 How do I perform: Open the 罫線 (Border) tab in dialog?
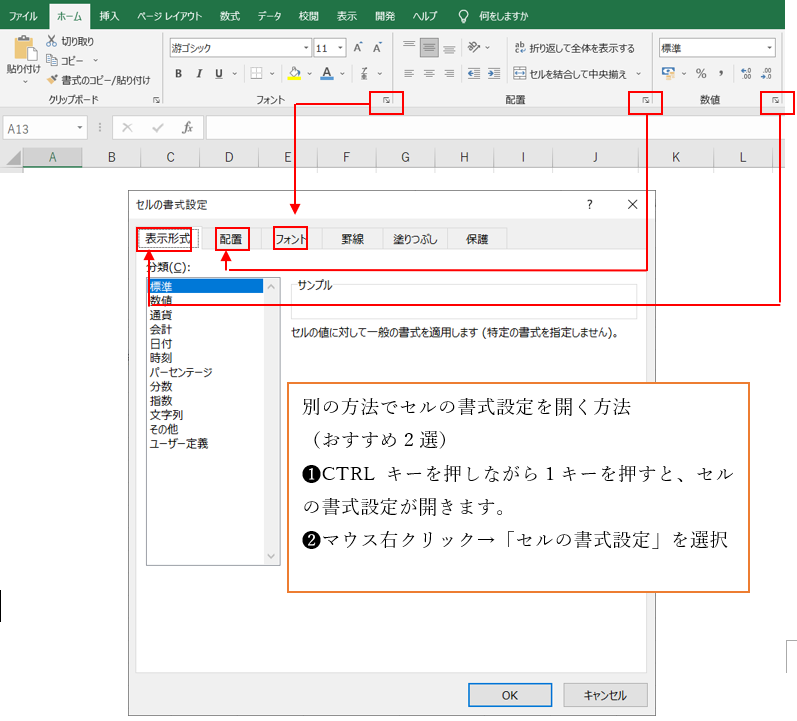(352, 239)
